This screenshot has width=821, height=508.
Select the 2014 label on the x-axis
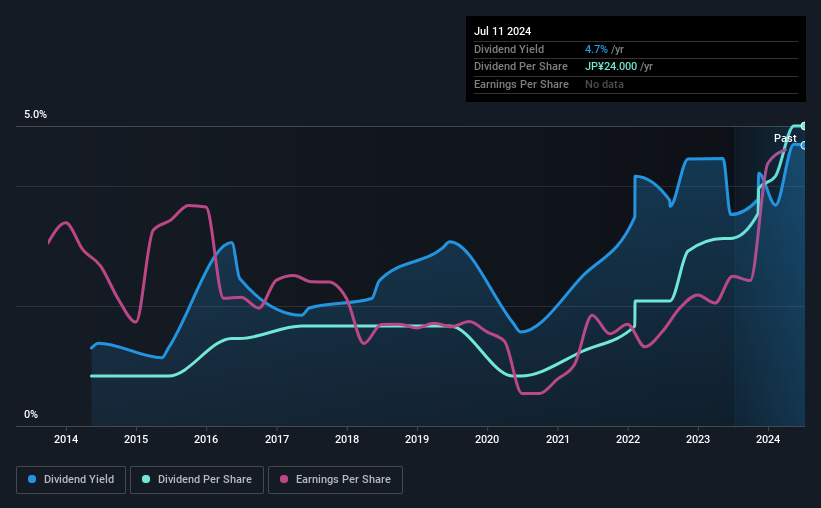pyautogui.click(x=66, y=439)
